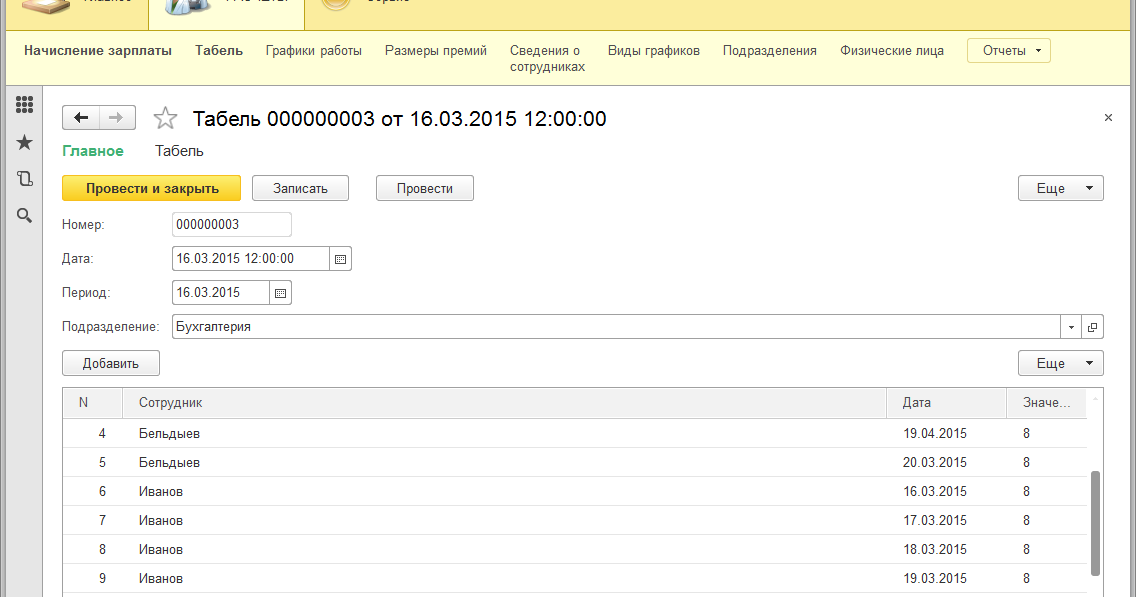The image size is (1136, 597).
Task: Open Графики работы link
Action: point(314,51)
